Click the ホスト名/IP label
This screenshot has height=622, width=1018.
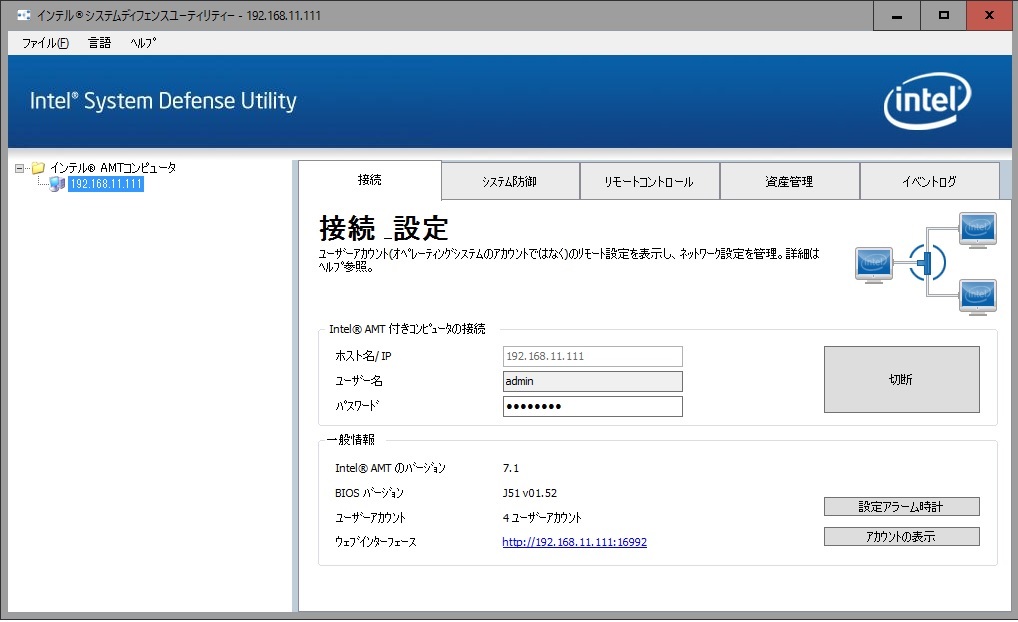coord(363,356)
